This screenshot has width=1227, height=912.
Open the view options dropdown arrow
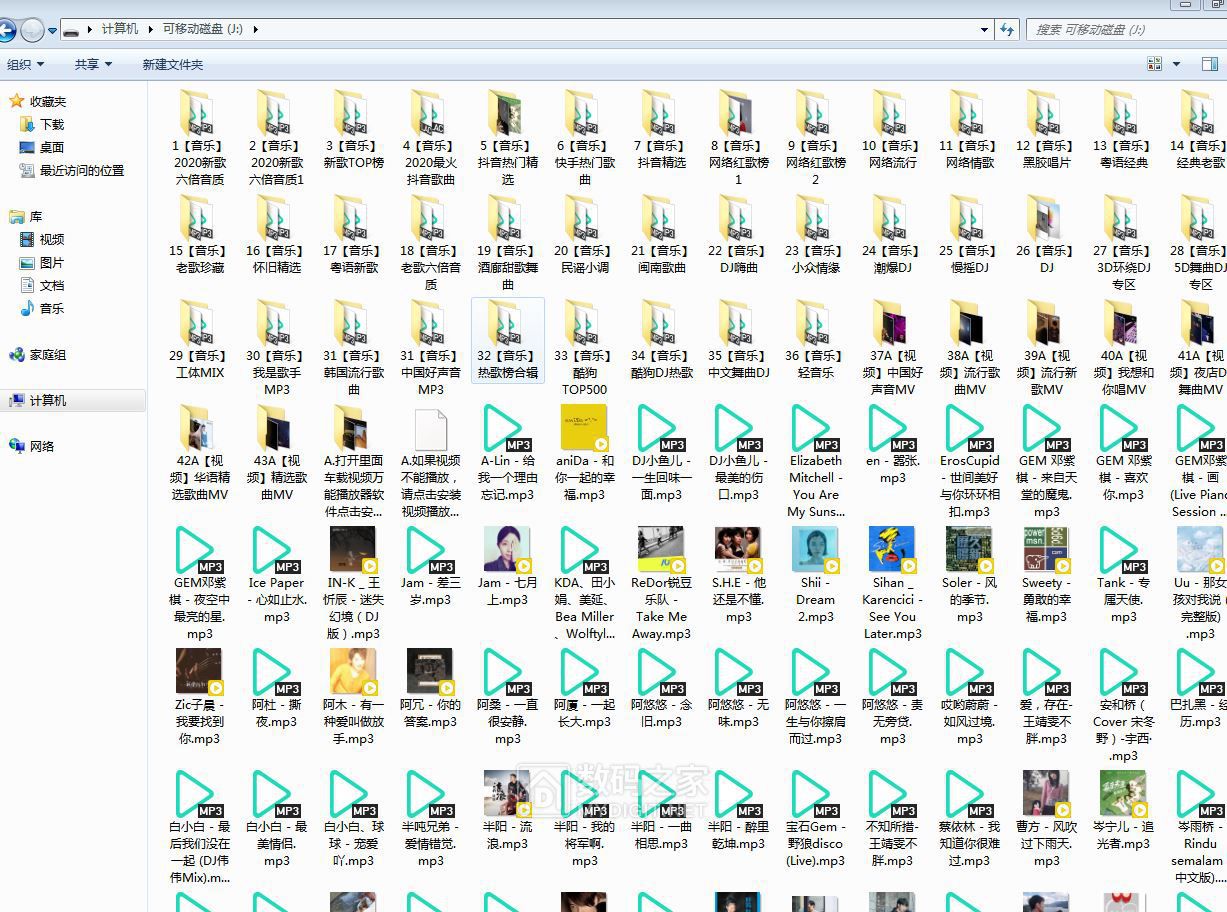tap(1177, 64)
